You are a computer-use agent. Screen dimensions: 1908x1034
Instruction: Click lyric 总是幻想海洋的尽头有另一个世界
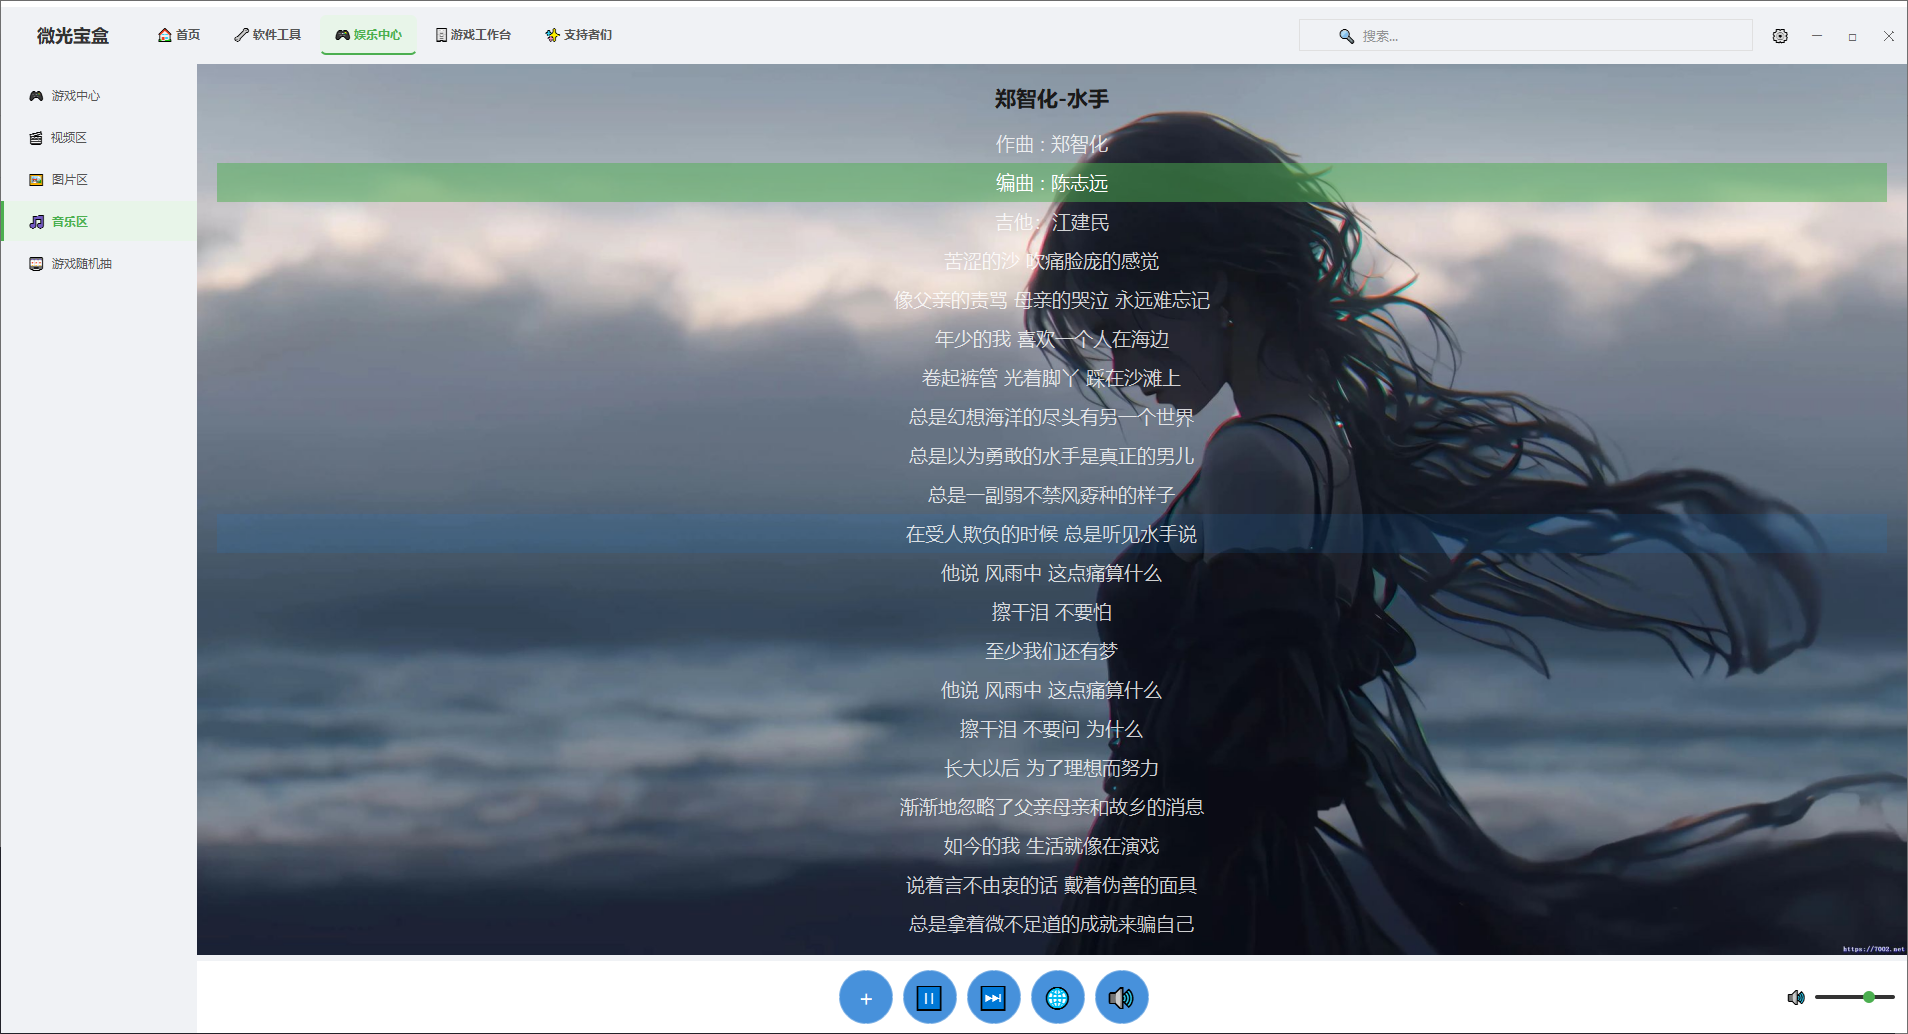click(1052, 417)
